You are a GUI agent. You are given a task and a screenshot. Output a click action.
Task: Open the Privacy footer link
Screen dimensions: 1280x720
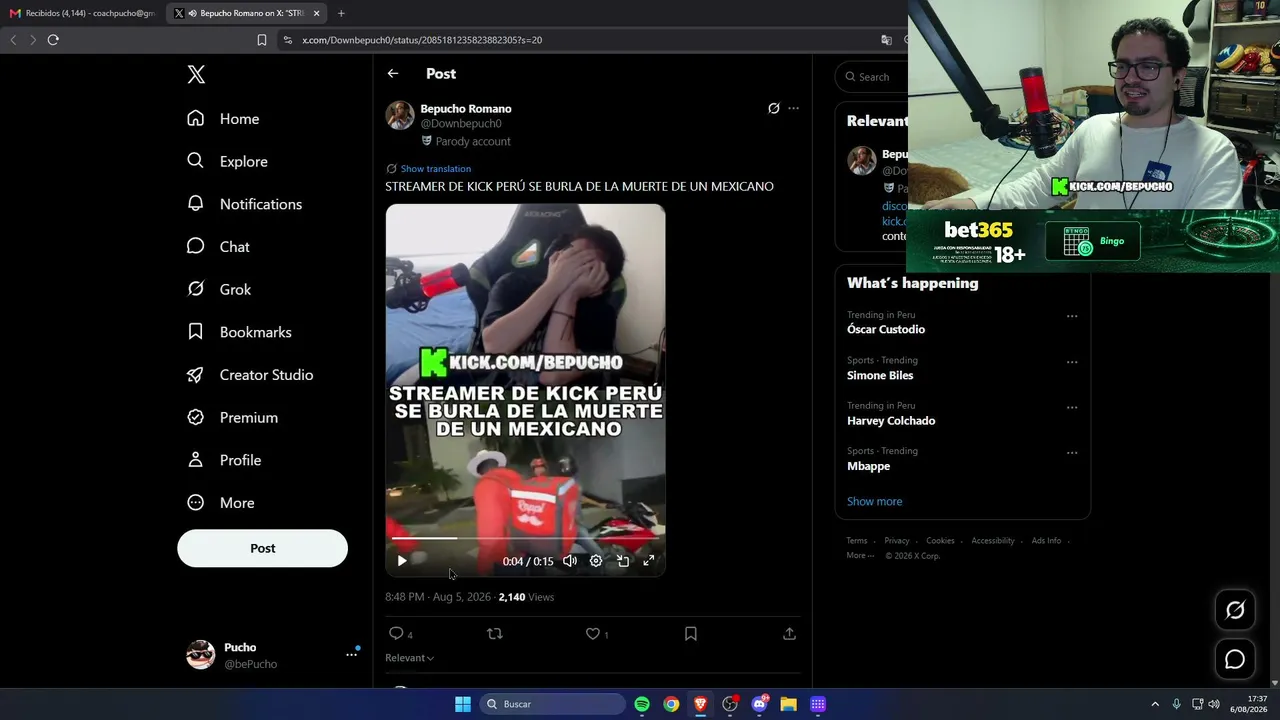coord(897,541)
